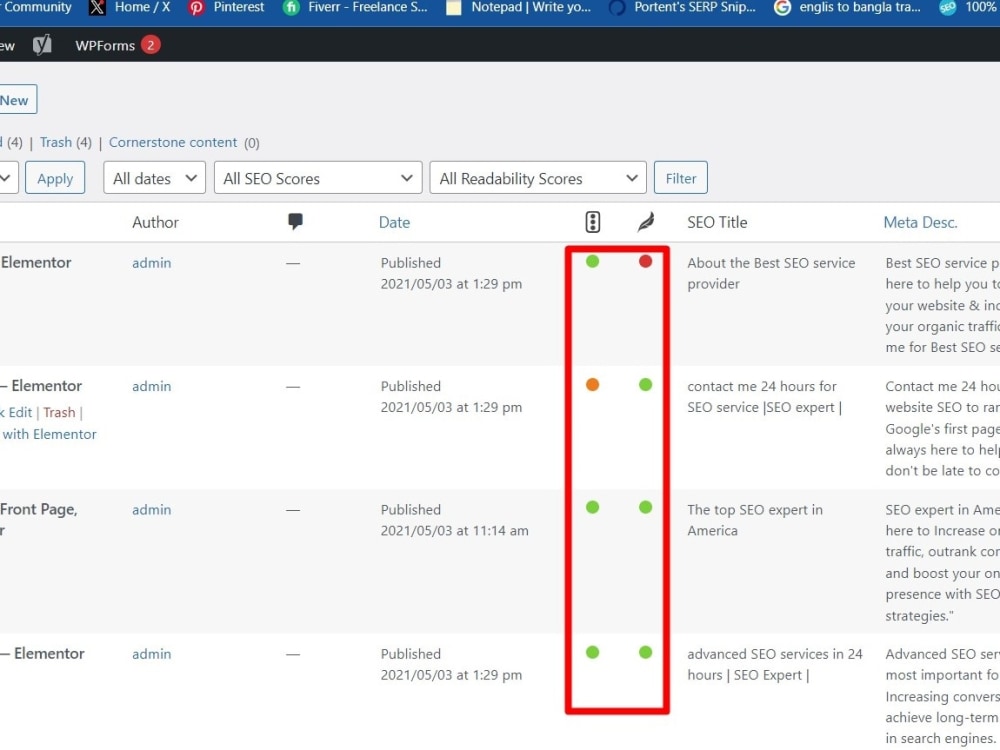Click 'The top SEO expert in America' title
The image size is (1000, 750).
pos(755,520)
